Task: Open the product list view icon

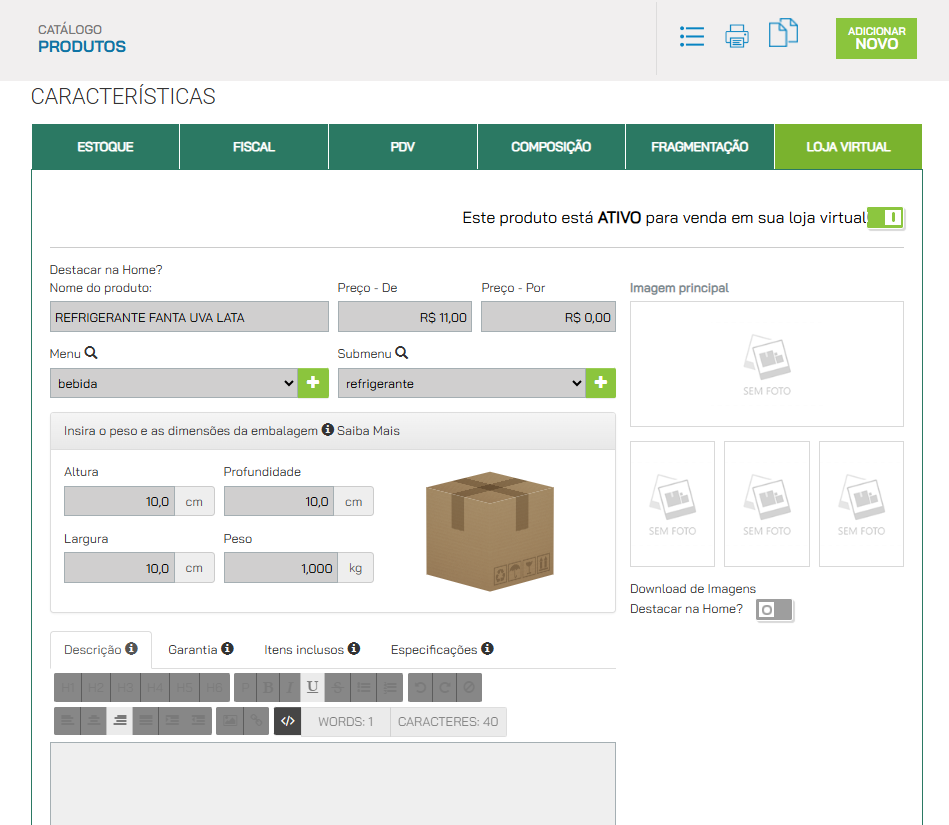Action: (x=691, y=37)
